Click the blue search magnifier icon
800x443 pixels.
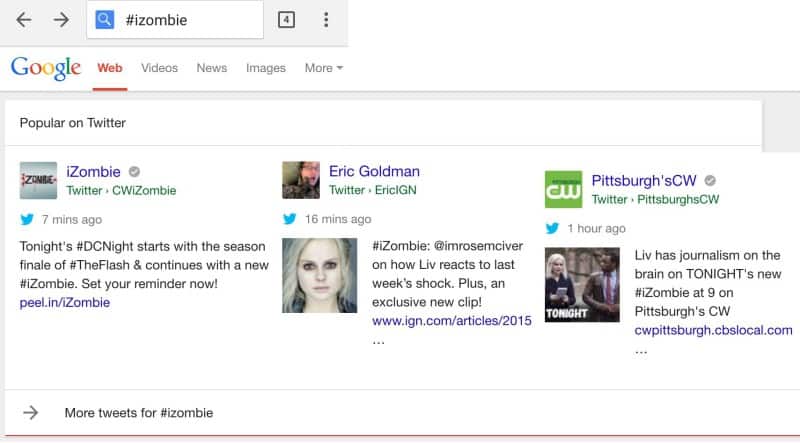click(x=105, y=20)
